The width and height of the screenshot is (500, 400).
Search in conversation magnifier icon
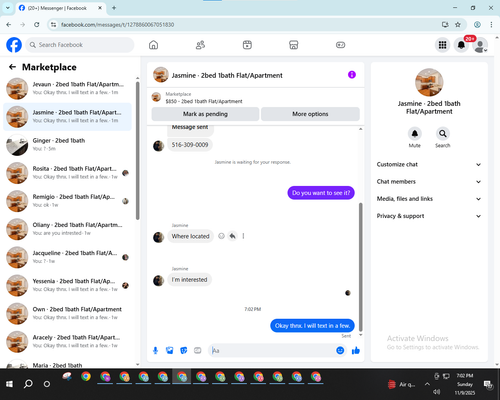(x=442, y=134)
